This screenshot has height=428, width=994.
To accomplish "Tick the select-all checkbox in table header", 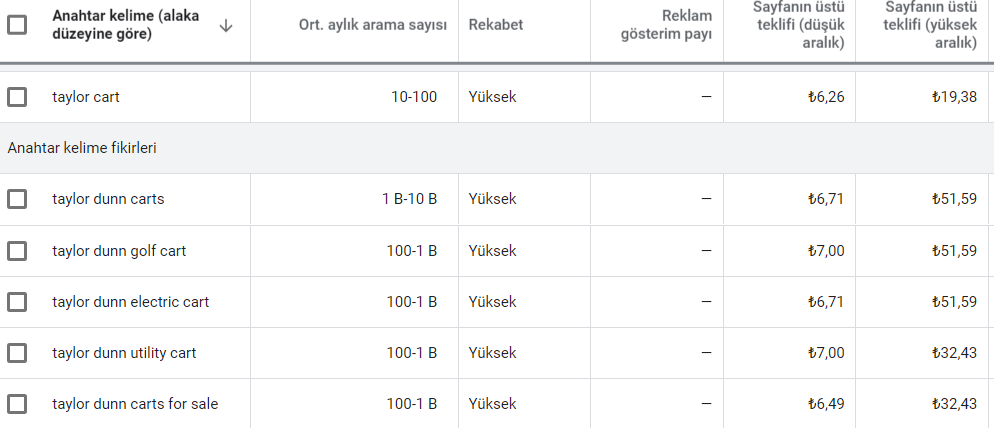I will pyautogui.click(x=16, y=25).
